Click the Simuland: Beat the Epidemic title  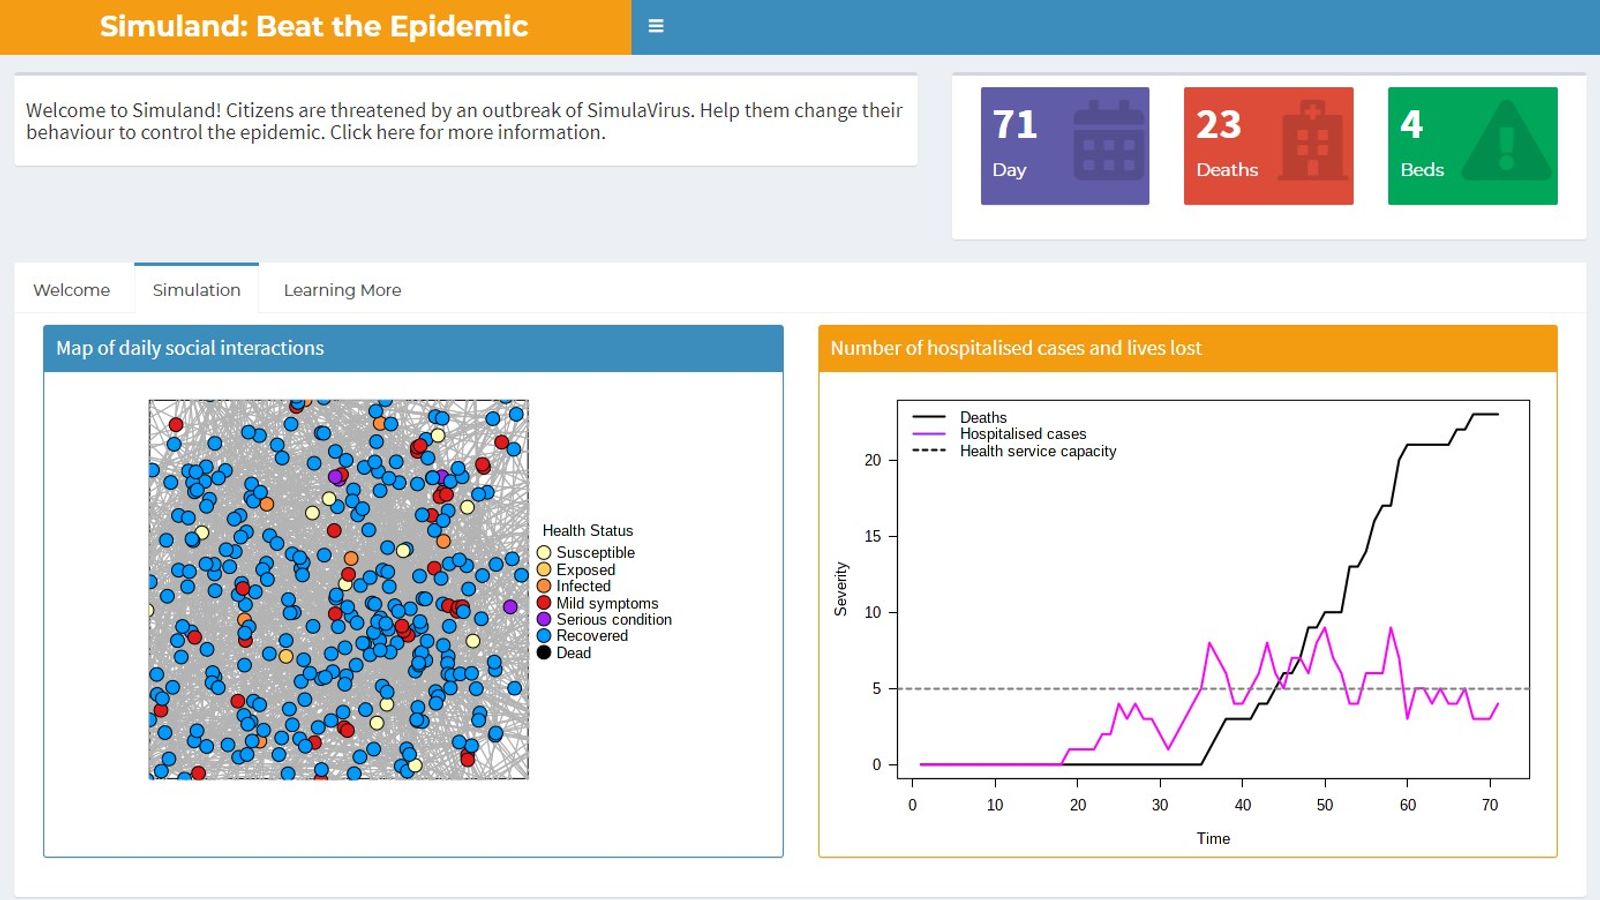[x=313, y=26]
